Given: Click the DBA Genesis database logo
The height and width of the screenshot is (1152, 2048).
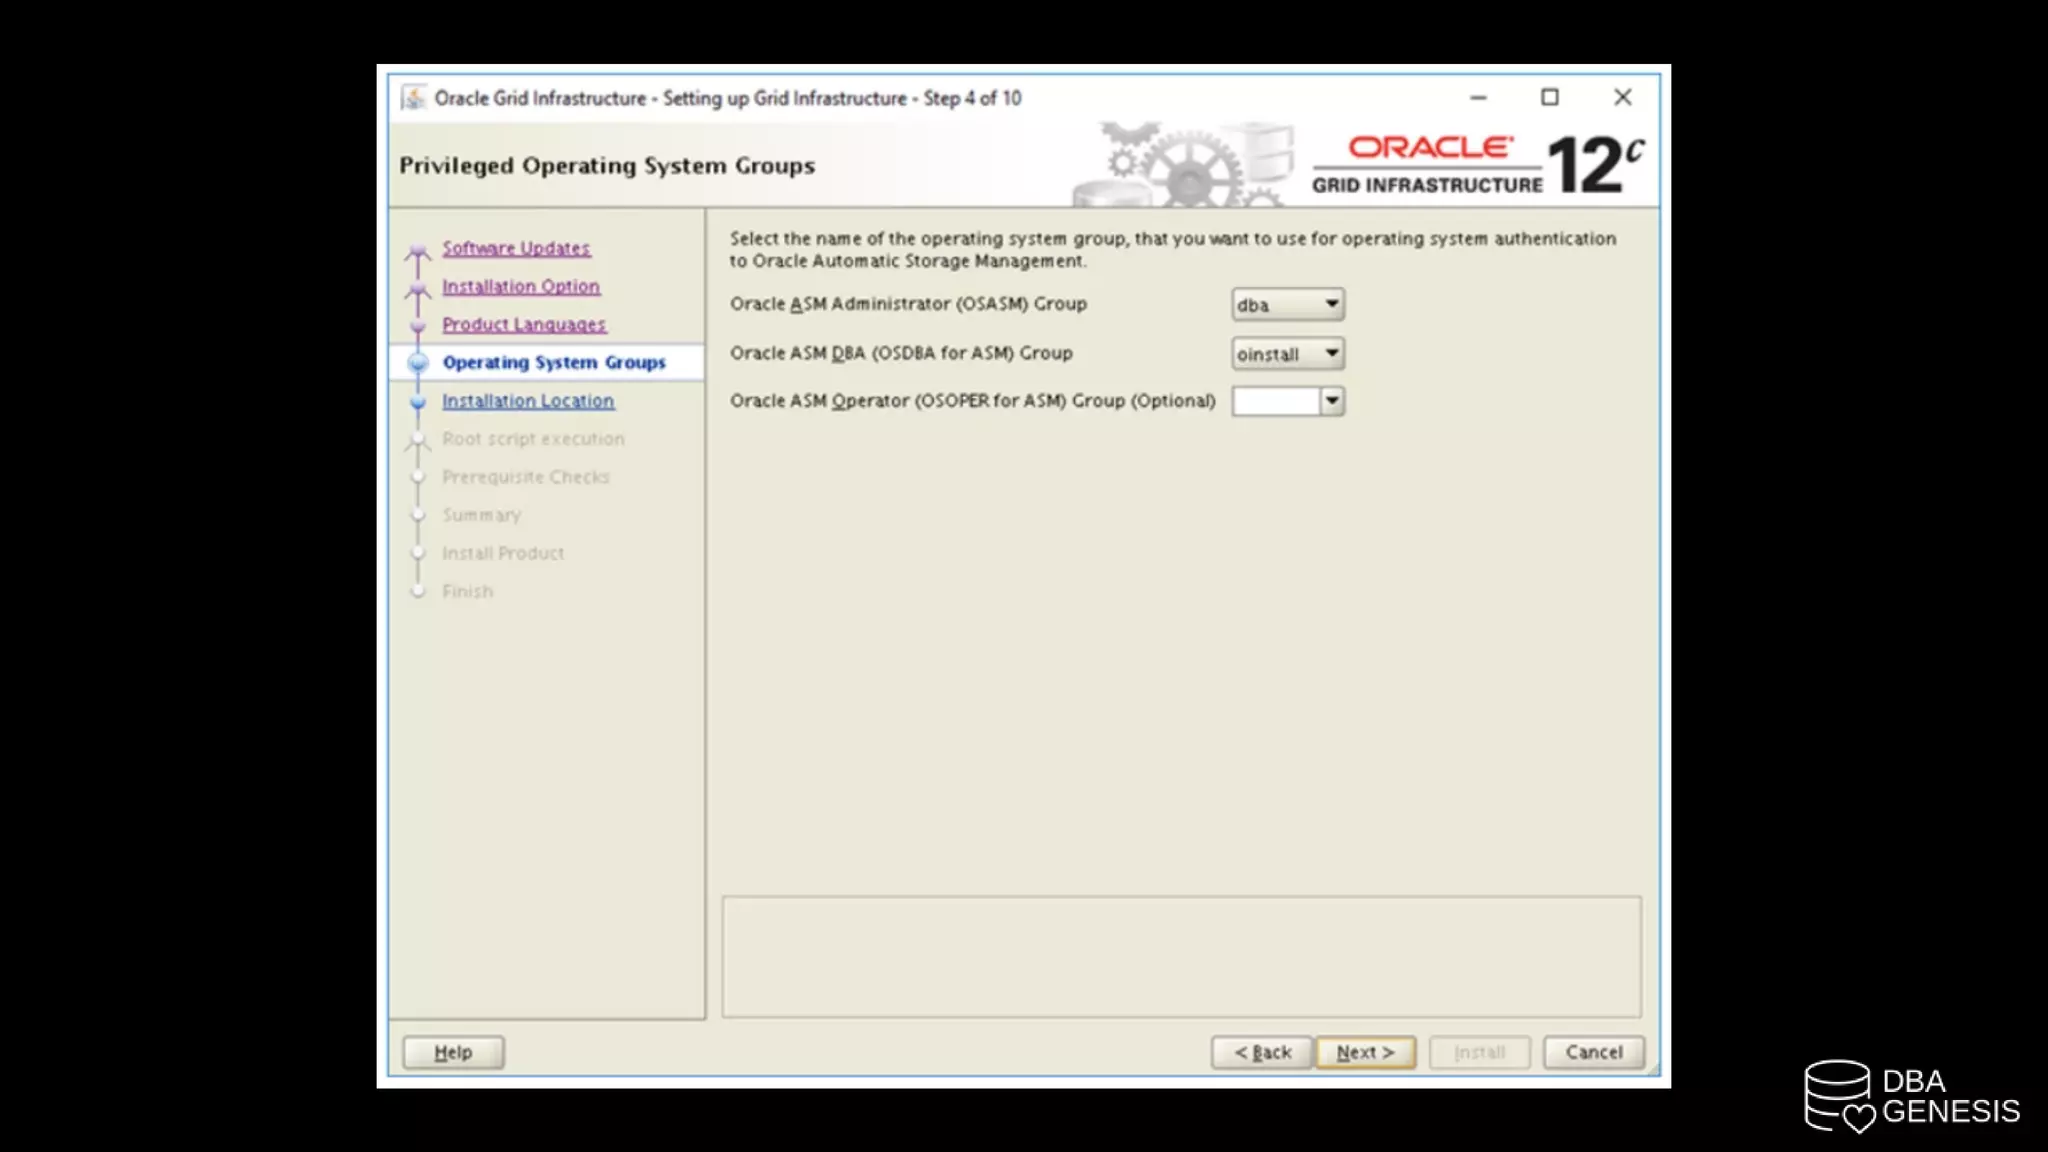Looking at the screenshot, I should (1838, 1096).
